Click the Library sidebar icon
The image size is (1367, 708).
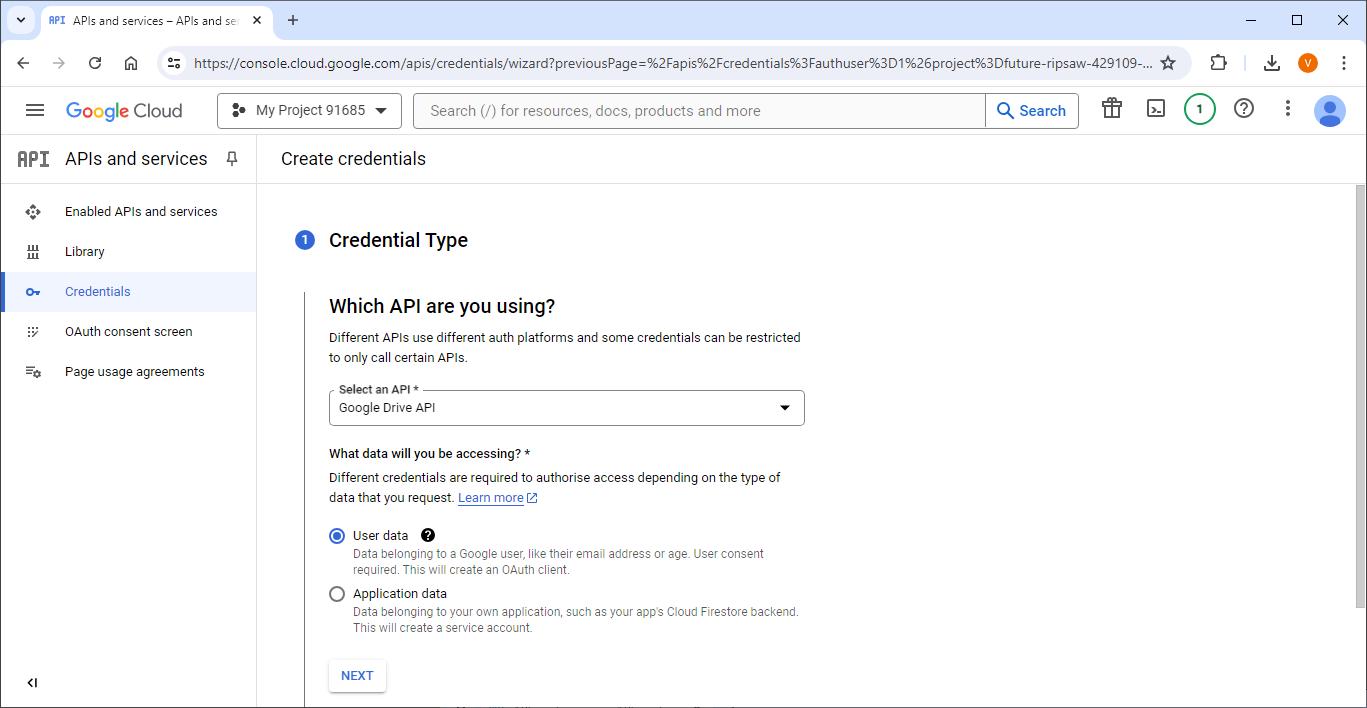pos(33,252)
